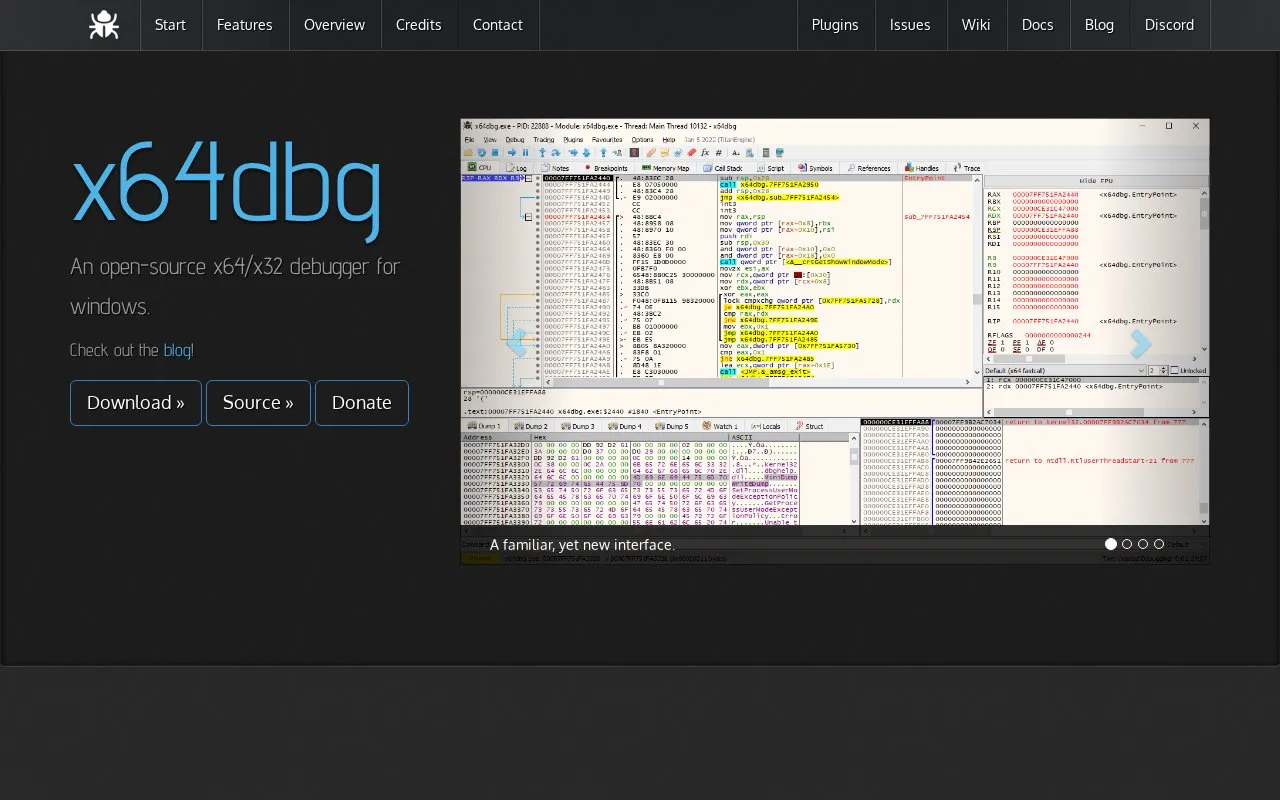
Task: Navigate to the Credits section
Action: tap(419, 25)
